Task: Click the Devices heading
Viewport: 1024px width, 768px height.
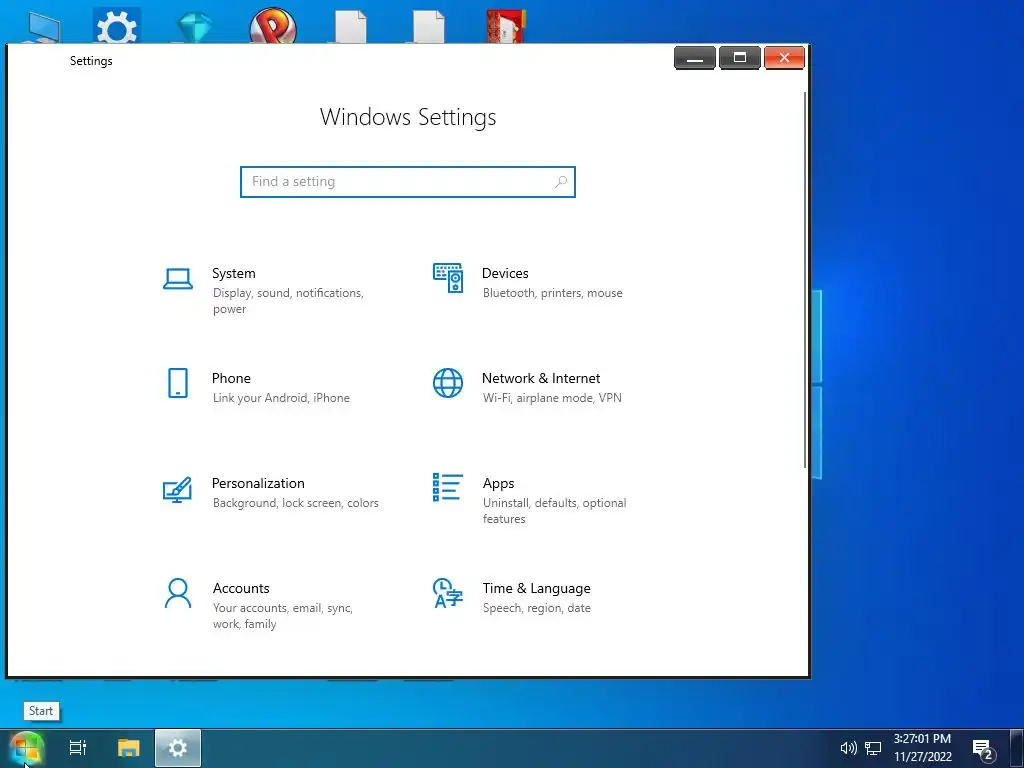Action: click(x=505, y=273)
